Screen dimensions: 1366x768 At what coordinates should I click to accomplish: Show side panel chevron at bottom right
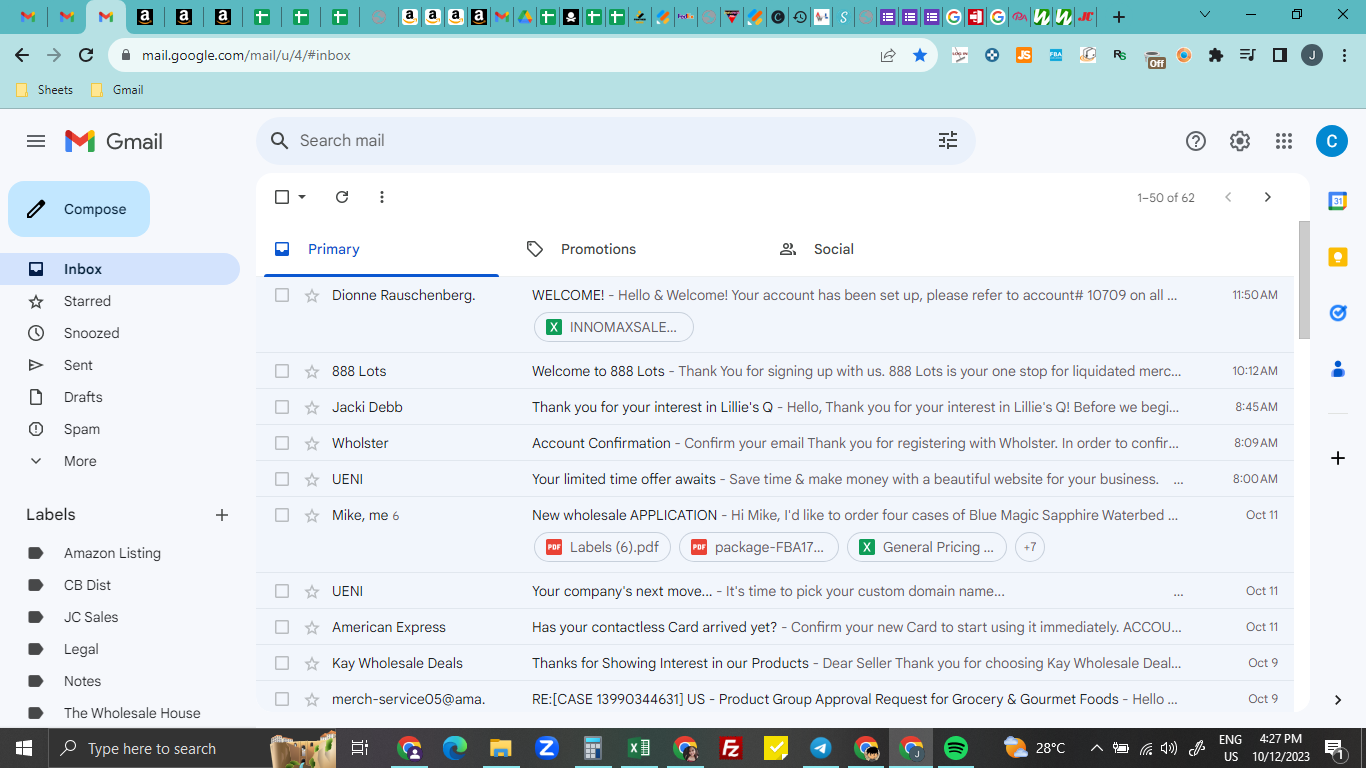pyautogui.click(x=1338, y=700)
